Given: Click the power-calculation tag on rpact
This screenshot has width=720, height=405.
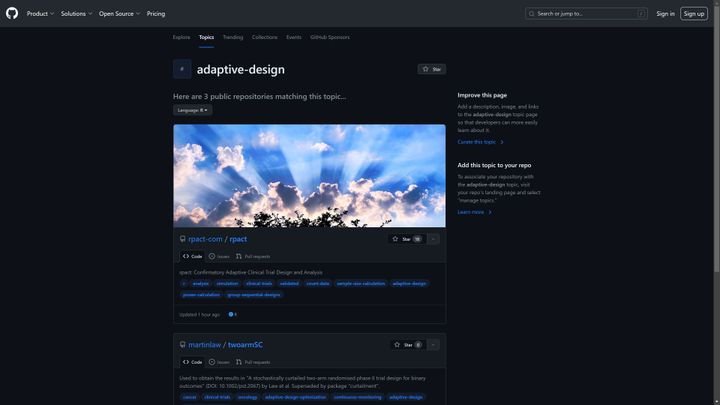Looking at the screenshot, I should [201, 295].
